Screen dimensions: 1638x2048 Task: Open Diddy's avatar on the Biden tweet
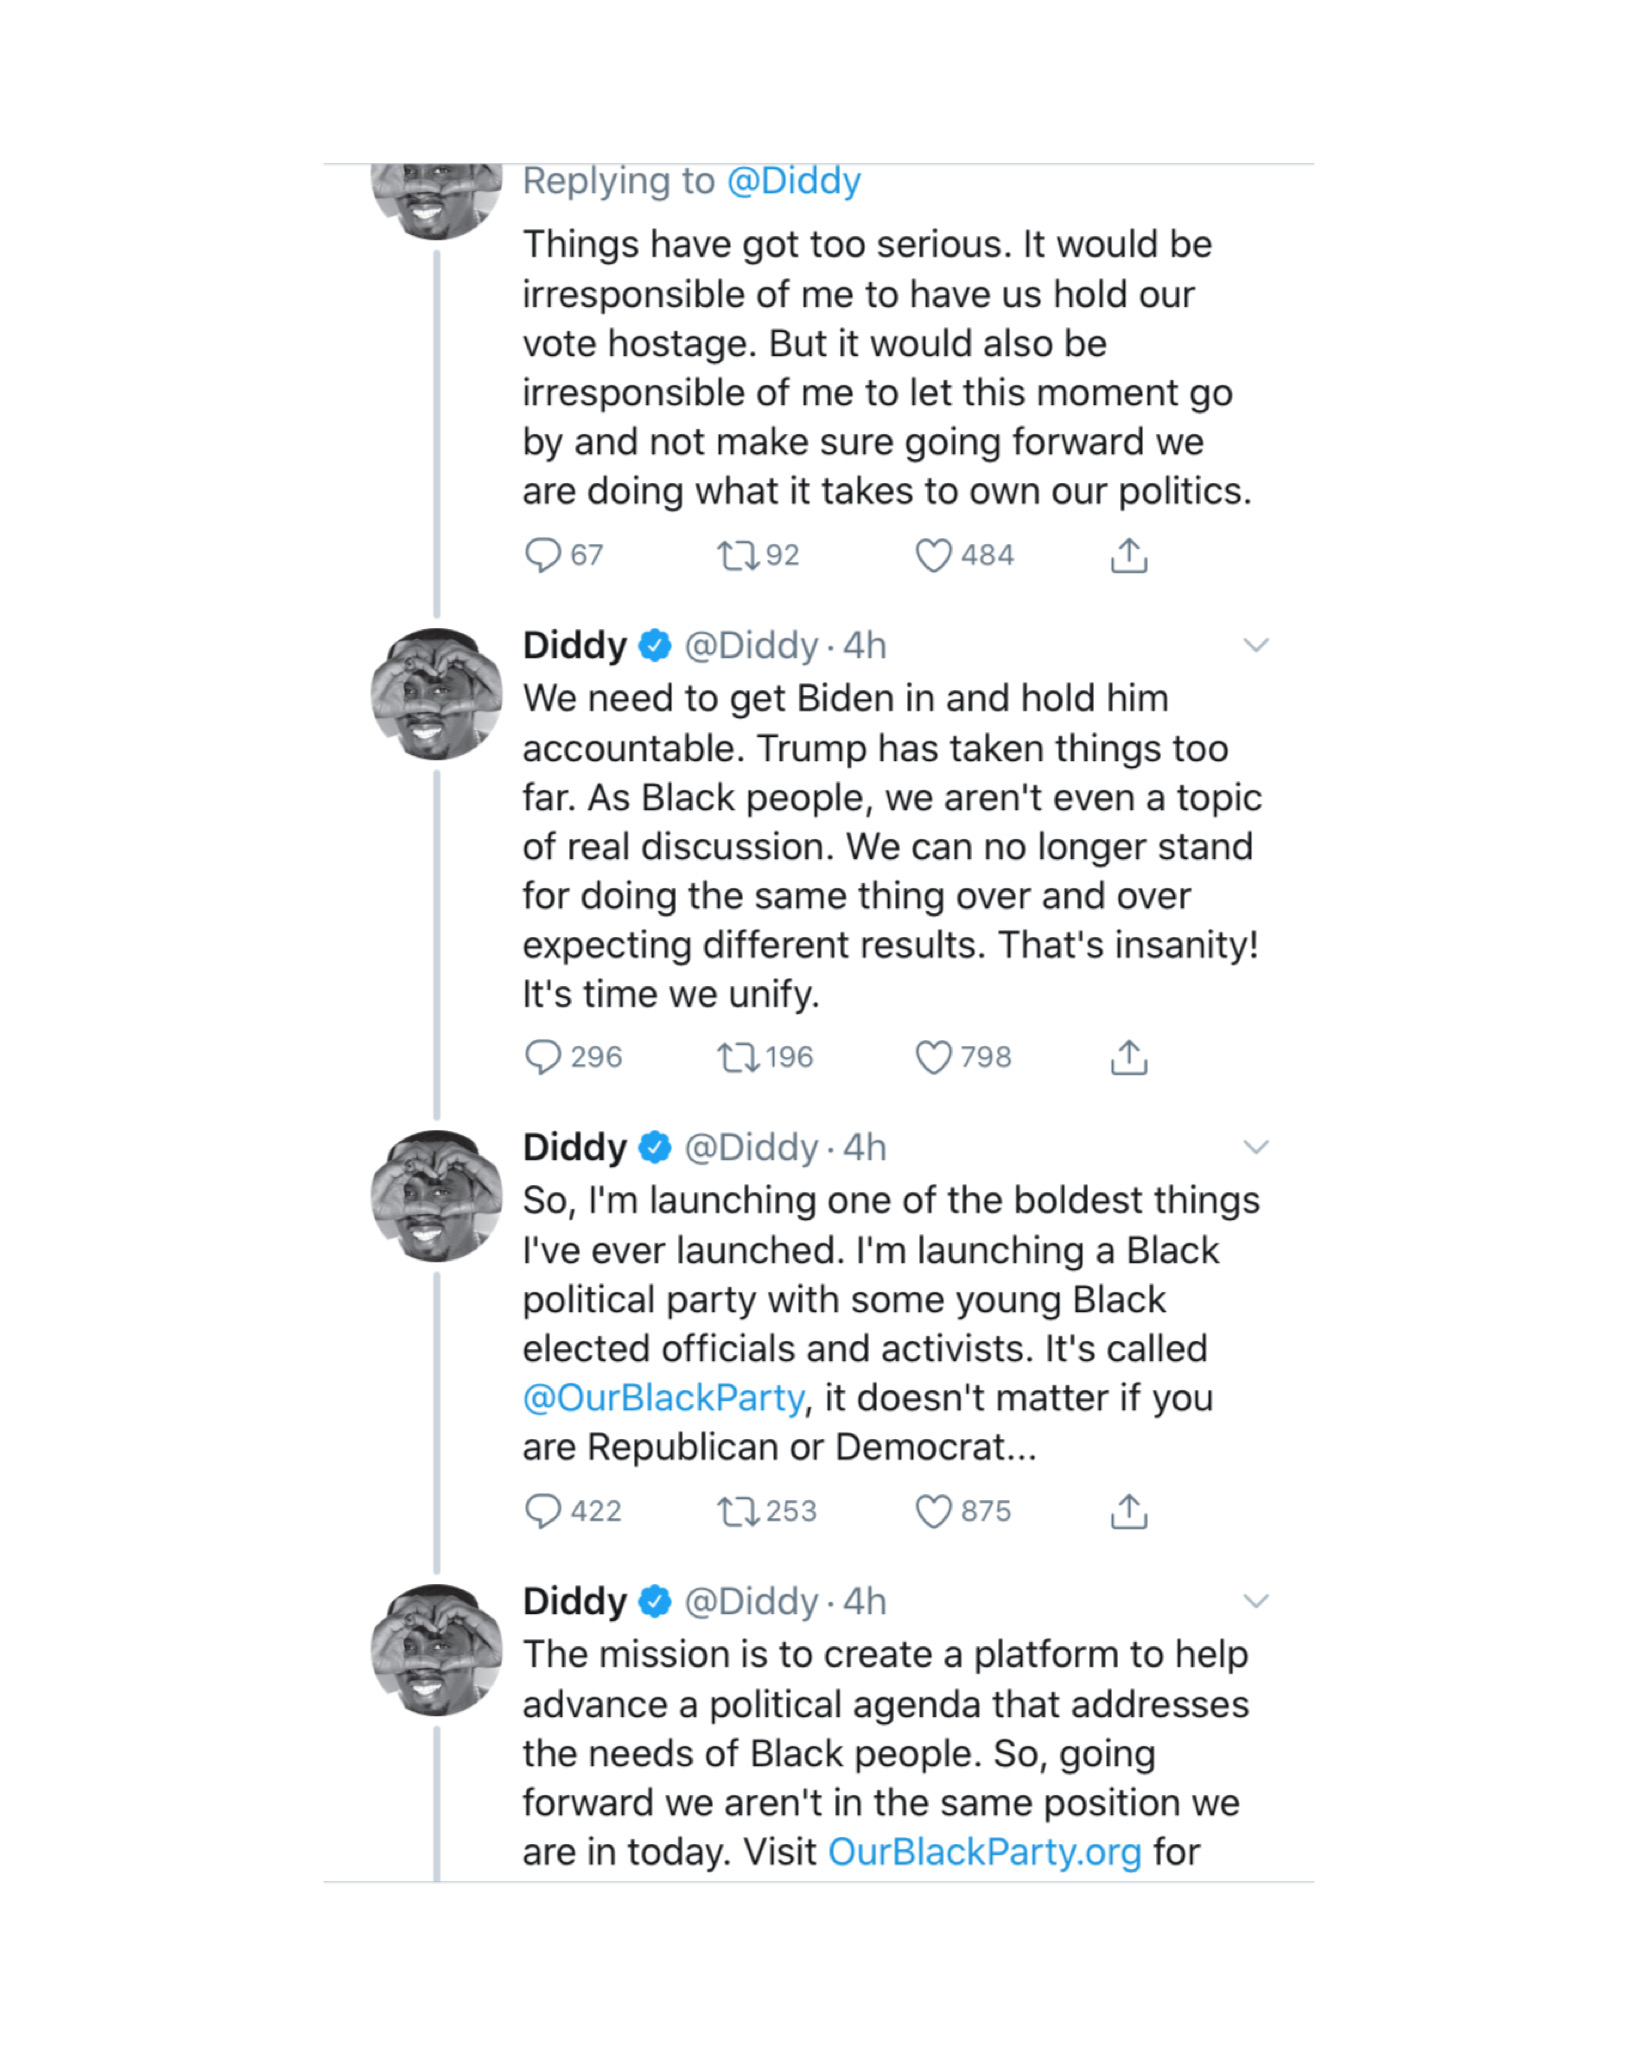[436, 693]
